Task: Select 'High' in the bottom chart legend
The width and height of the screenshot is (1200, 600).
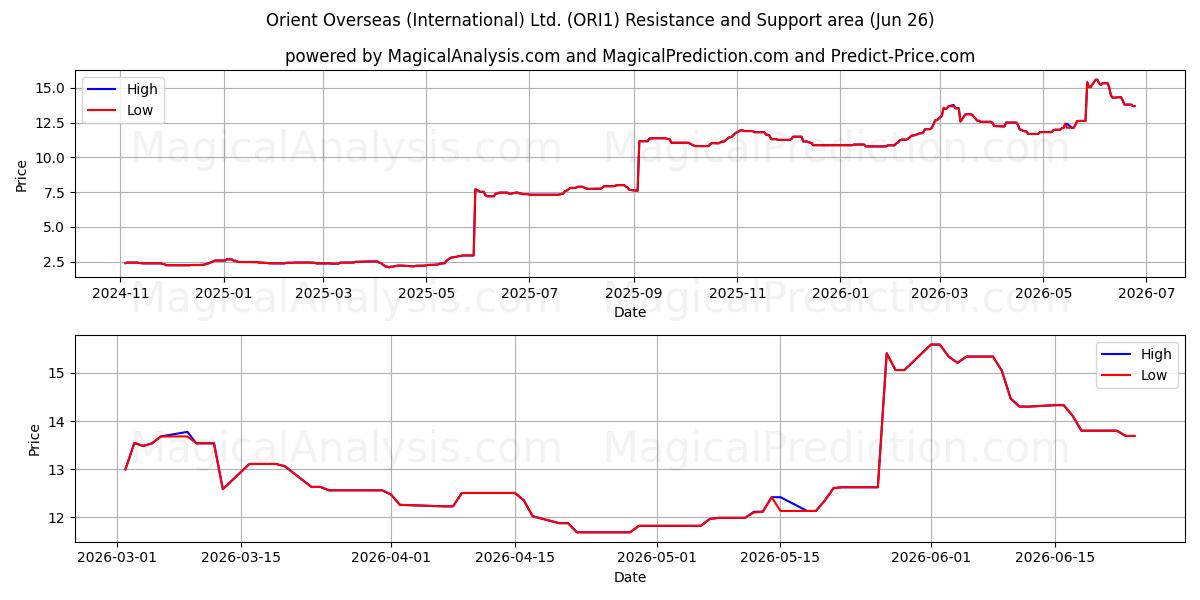Action: 1156,354
